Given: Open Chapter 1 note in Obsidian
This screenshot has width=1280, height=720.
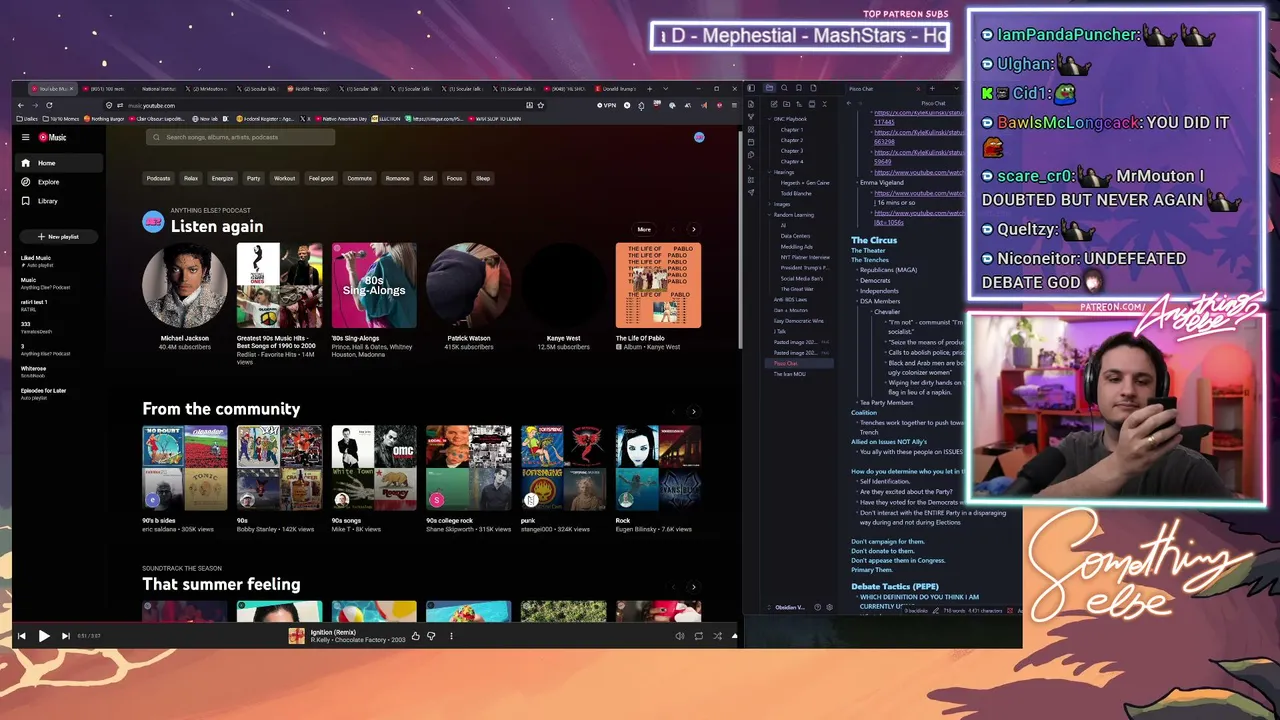Looking at the screenshot, I should 792,130.
